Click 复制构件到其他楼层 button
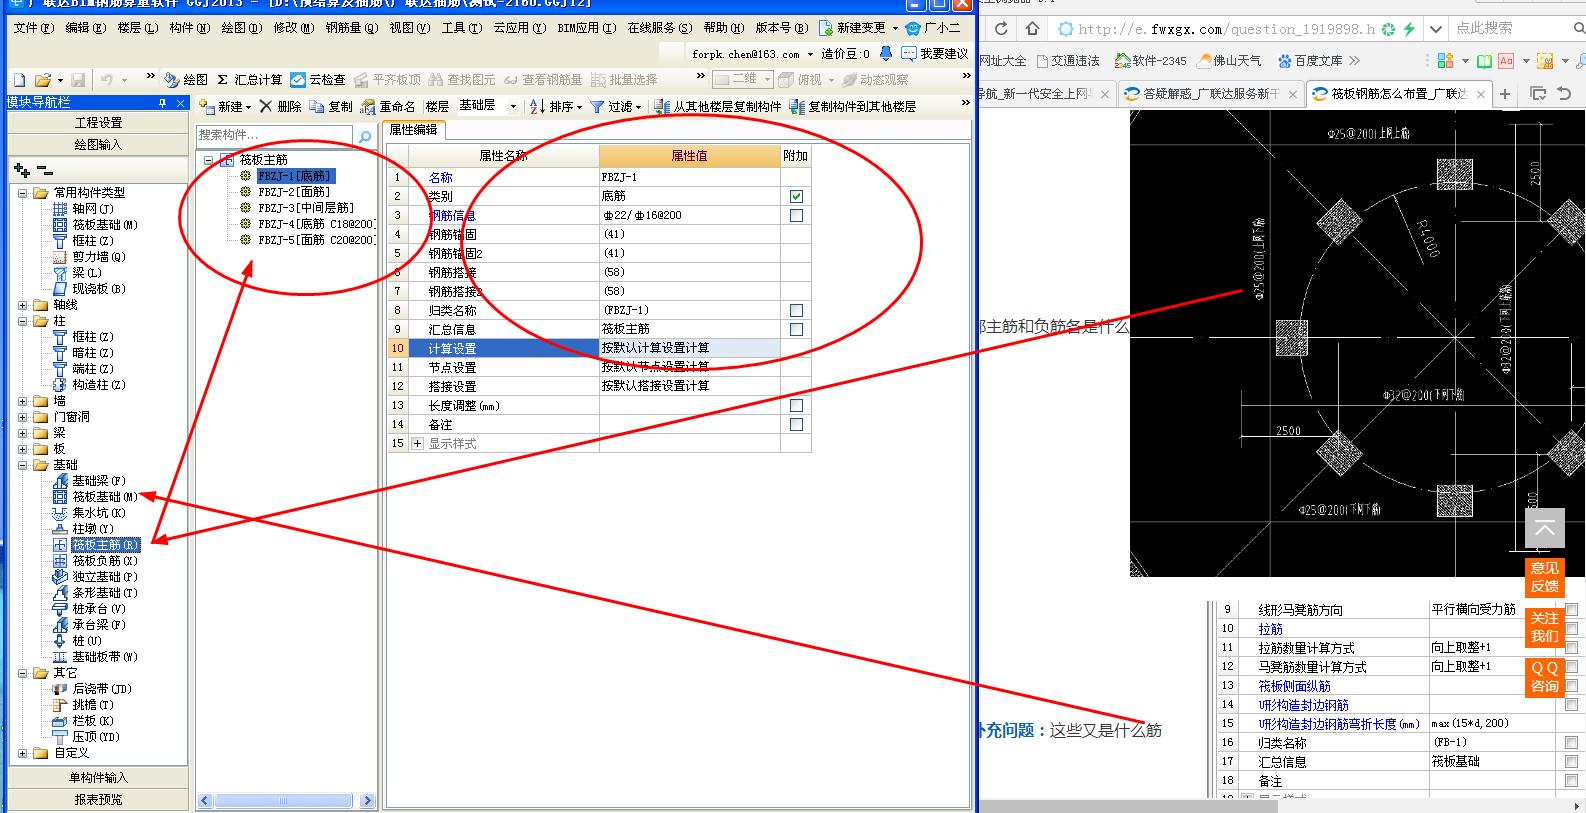The width and height of the screenshot is (1586, 813). tap(853, 106)
